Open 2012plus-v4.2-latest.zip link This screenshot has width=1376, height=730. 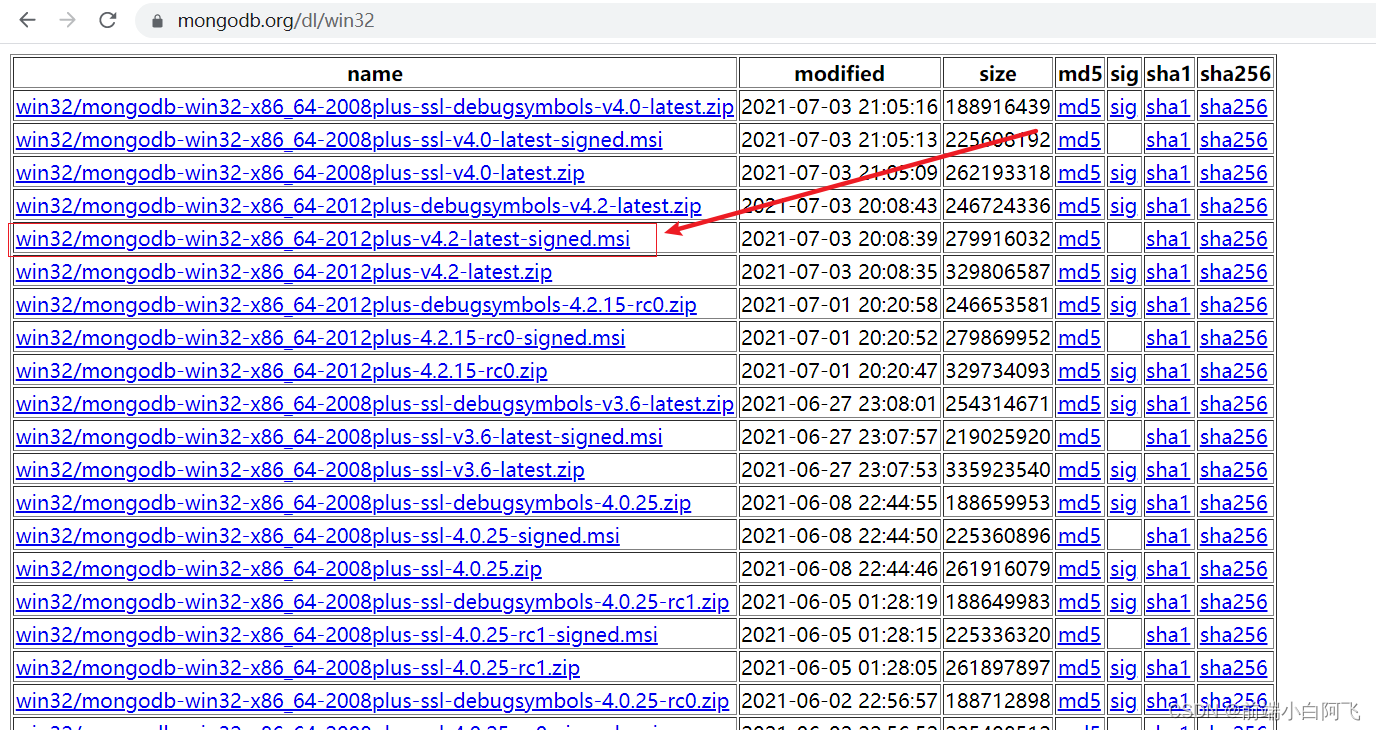coord(284,272)
